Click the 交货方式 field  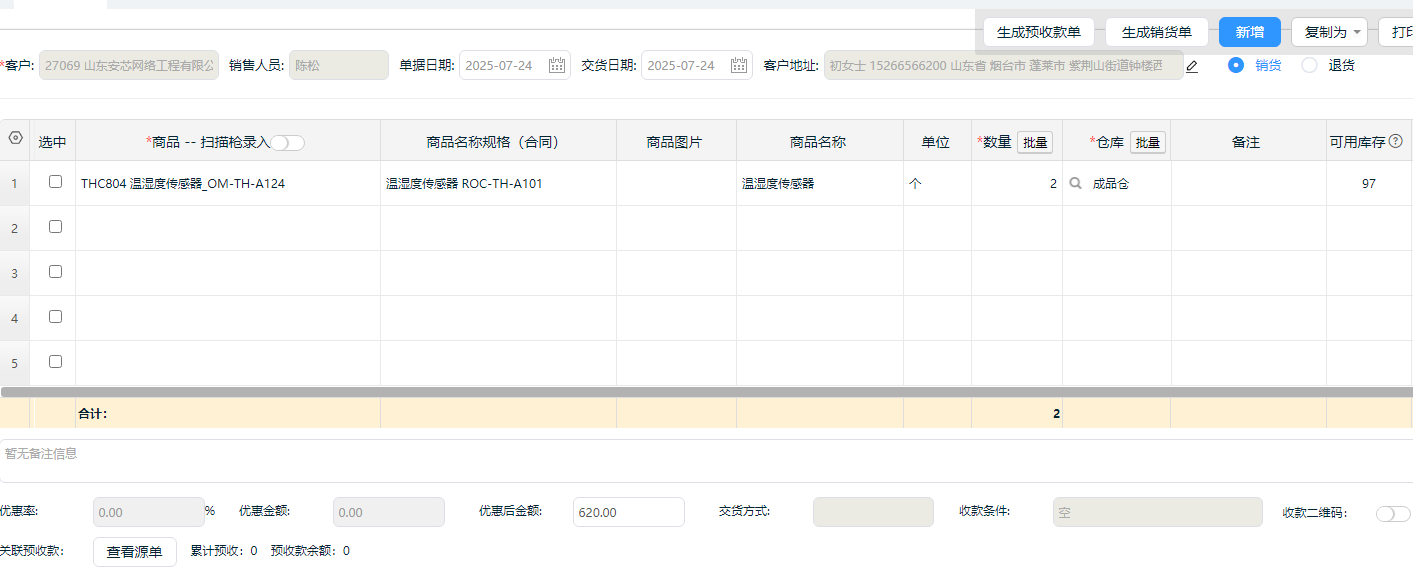873,512
